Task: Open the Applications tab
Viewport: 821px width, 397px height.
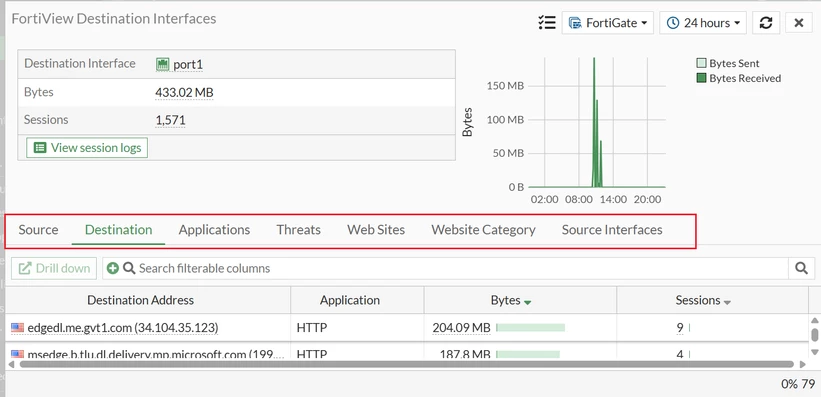Action: 214,230
